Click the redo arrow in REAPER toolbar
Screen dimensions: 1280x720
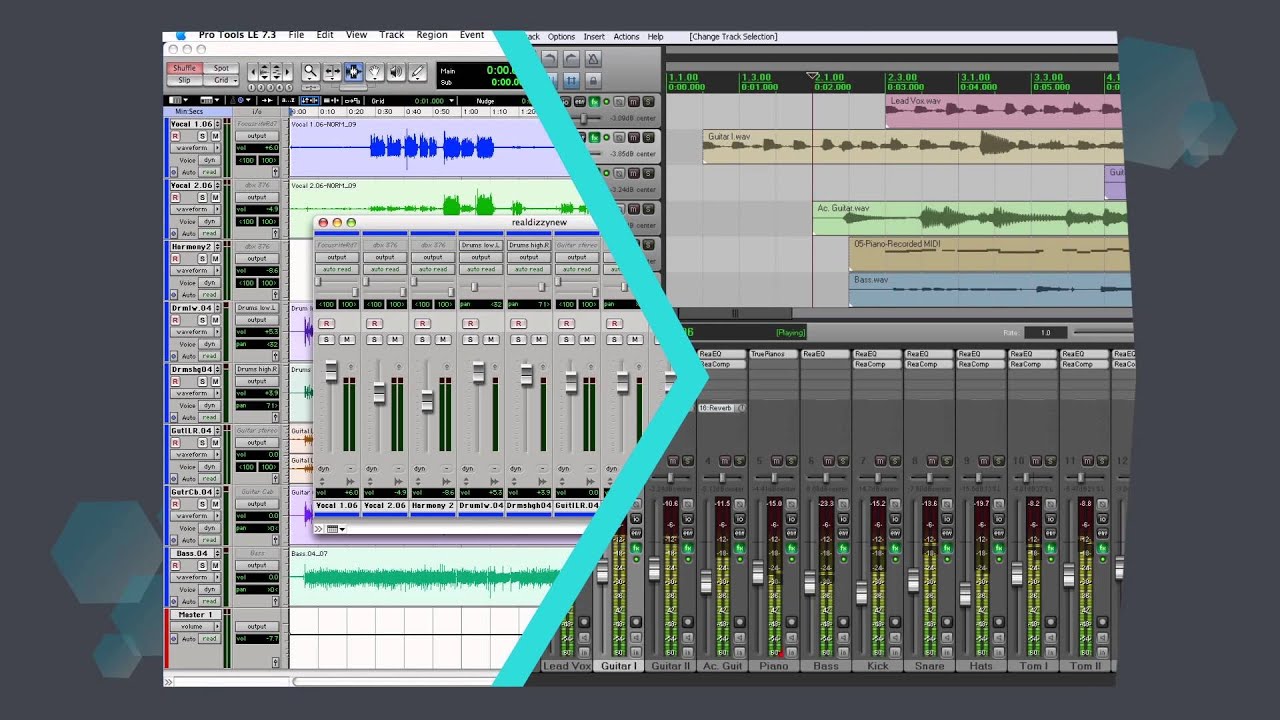571,59
